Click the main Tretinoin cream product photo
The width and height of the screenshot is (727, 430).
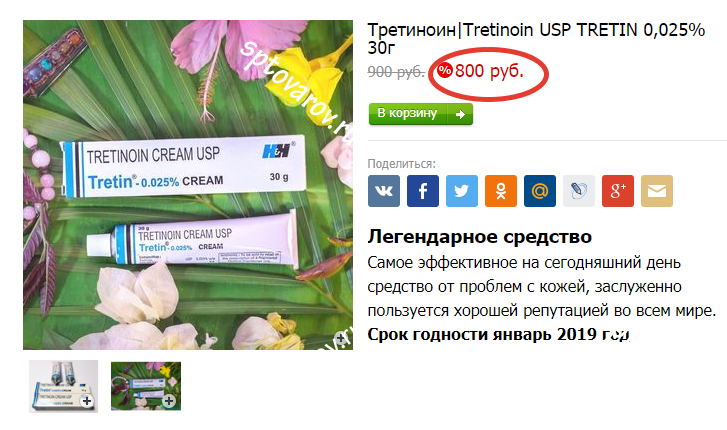tap(188, 185)
